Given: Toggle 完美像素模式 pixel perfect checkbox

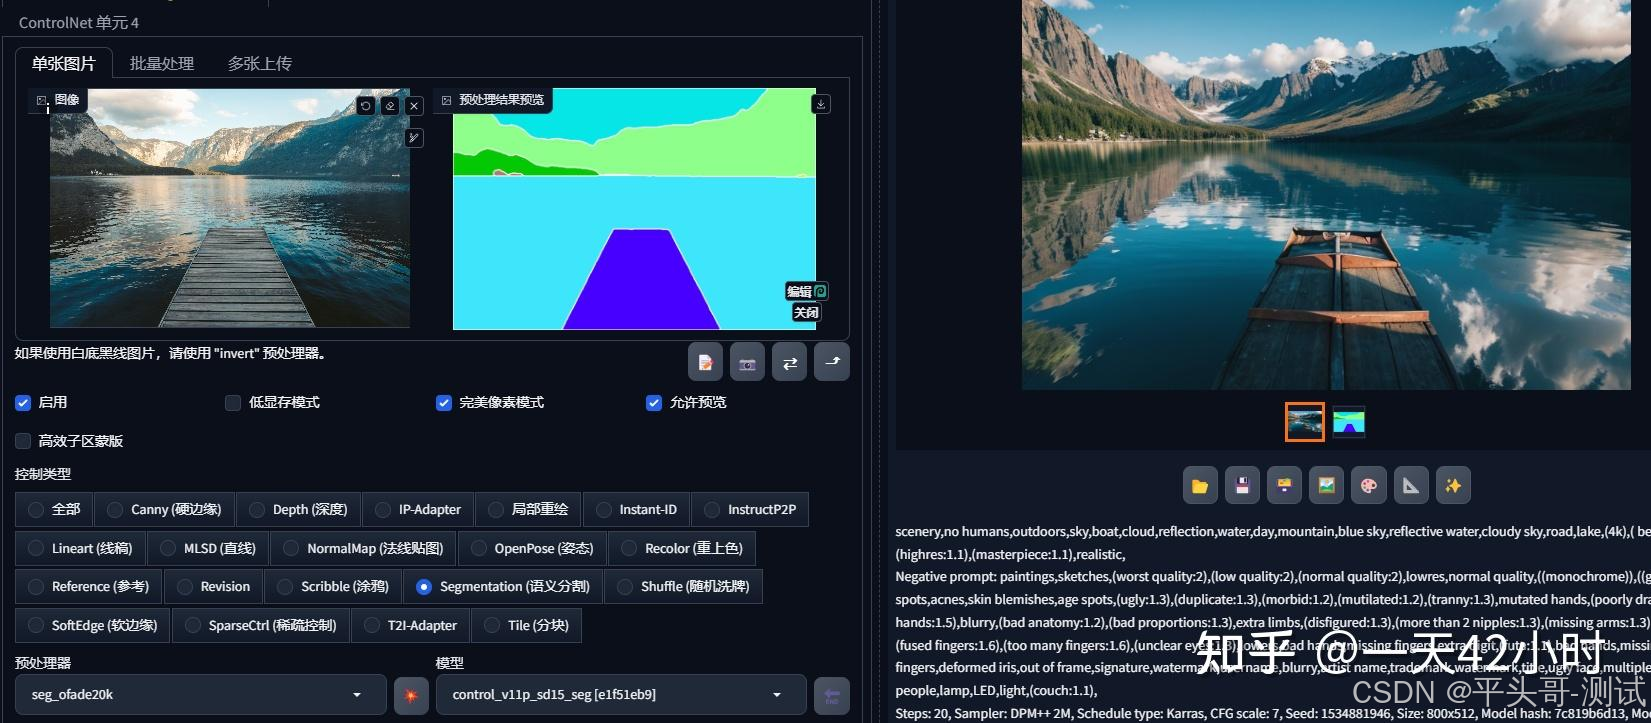Looking at the screenshot, I should [x=444, y=402].
